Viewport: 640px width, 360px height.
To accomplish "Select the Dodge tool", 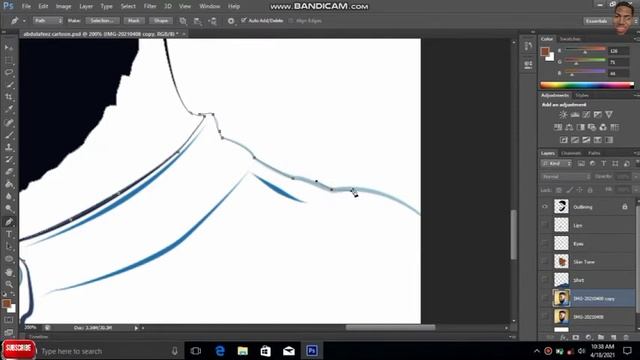I will coord(9,209).
